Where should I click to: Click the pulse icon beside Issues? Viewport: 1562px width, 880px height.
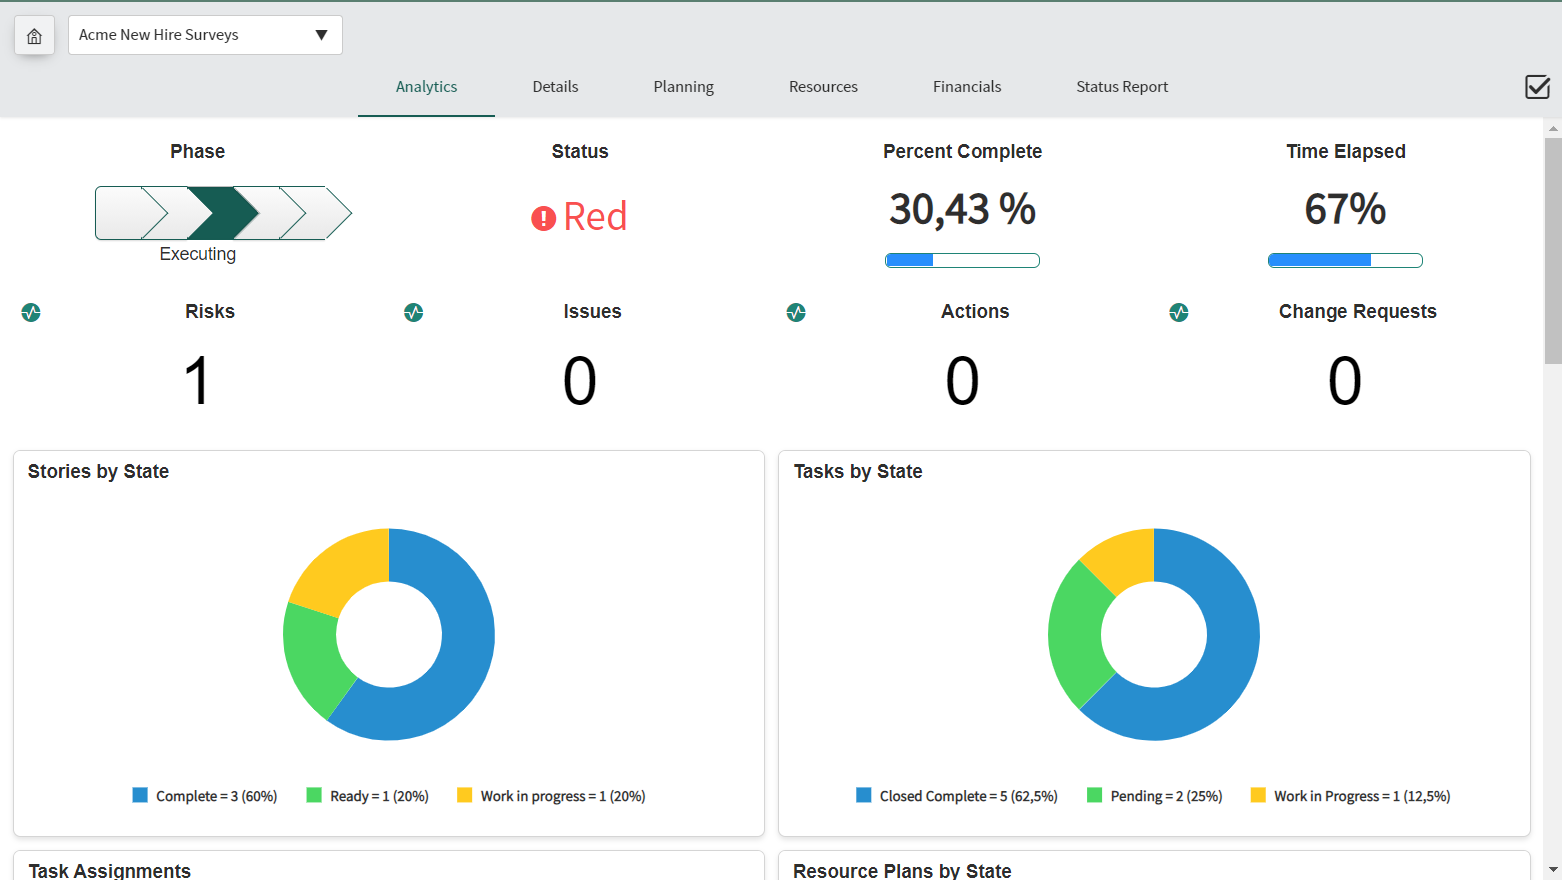414,313
